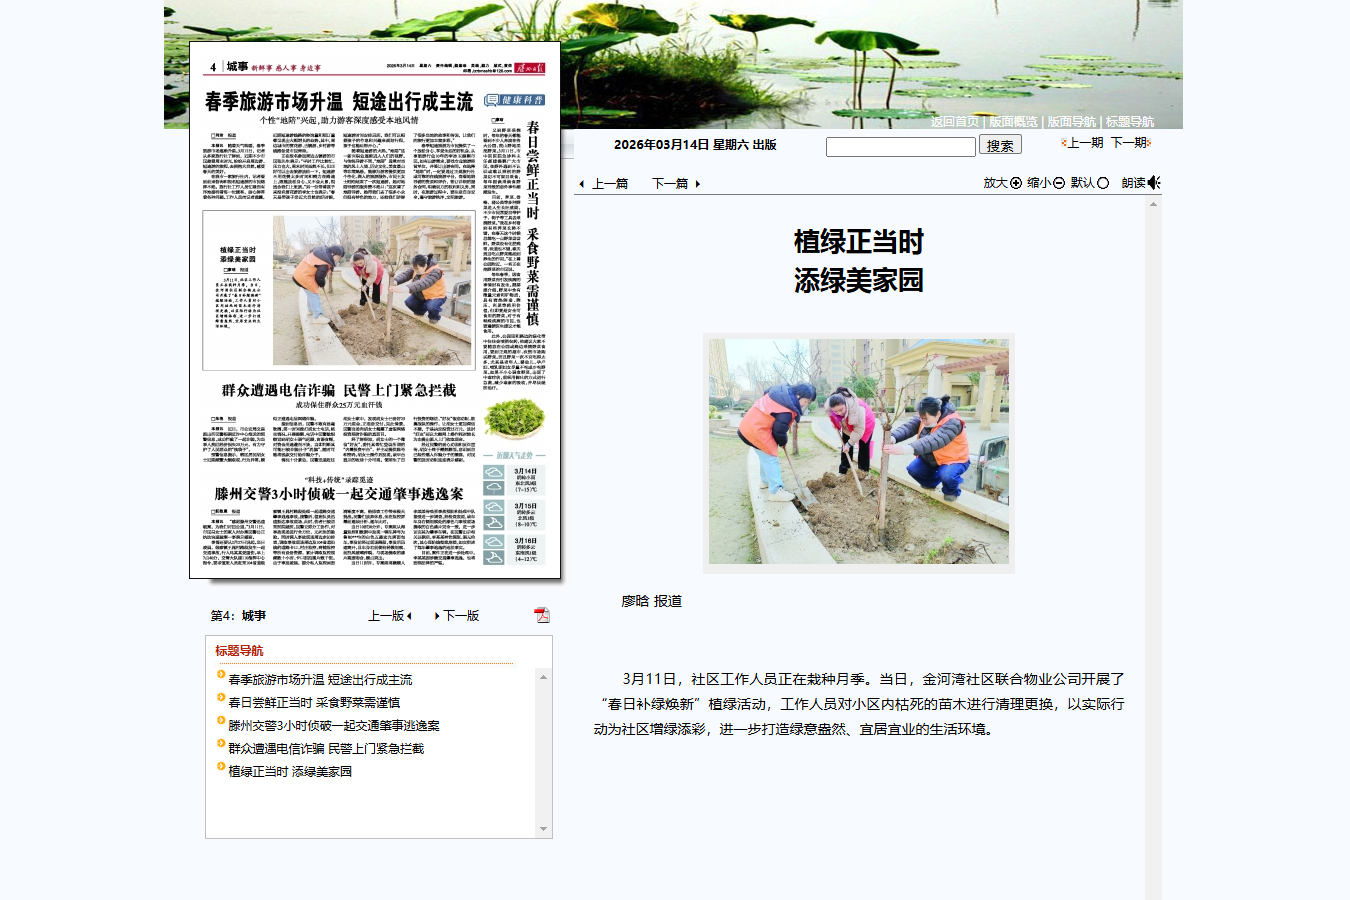This screenshot has width=1350, height=900.
Task: Click the left arrow icon before 上一篇
Action: coord(582,184)
